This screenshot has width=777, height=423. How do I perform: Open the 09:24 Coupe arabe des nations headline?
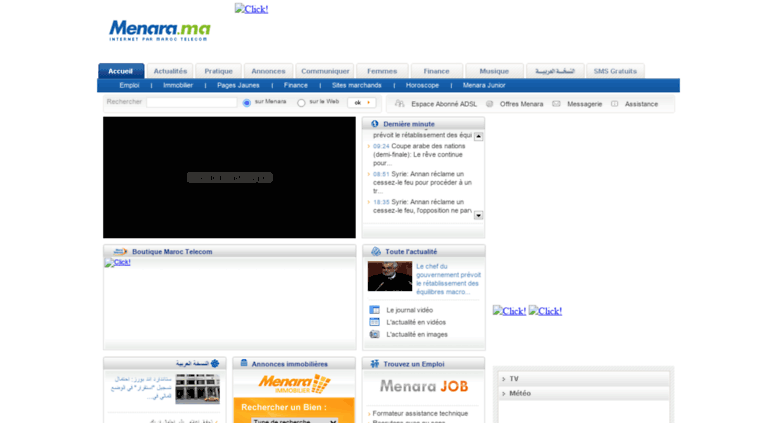pos(419,155)
